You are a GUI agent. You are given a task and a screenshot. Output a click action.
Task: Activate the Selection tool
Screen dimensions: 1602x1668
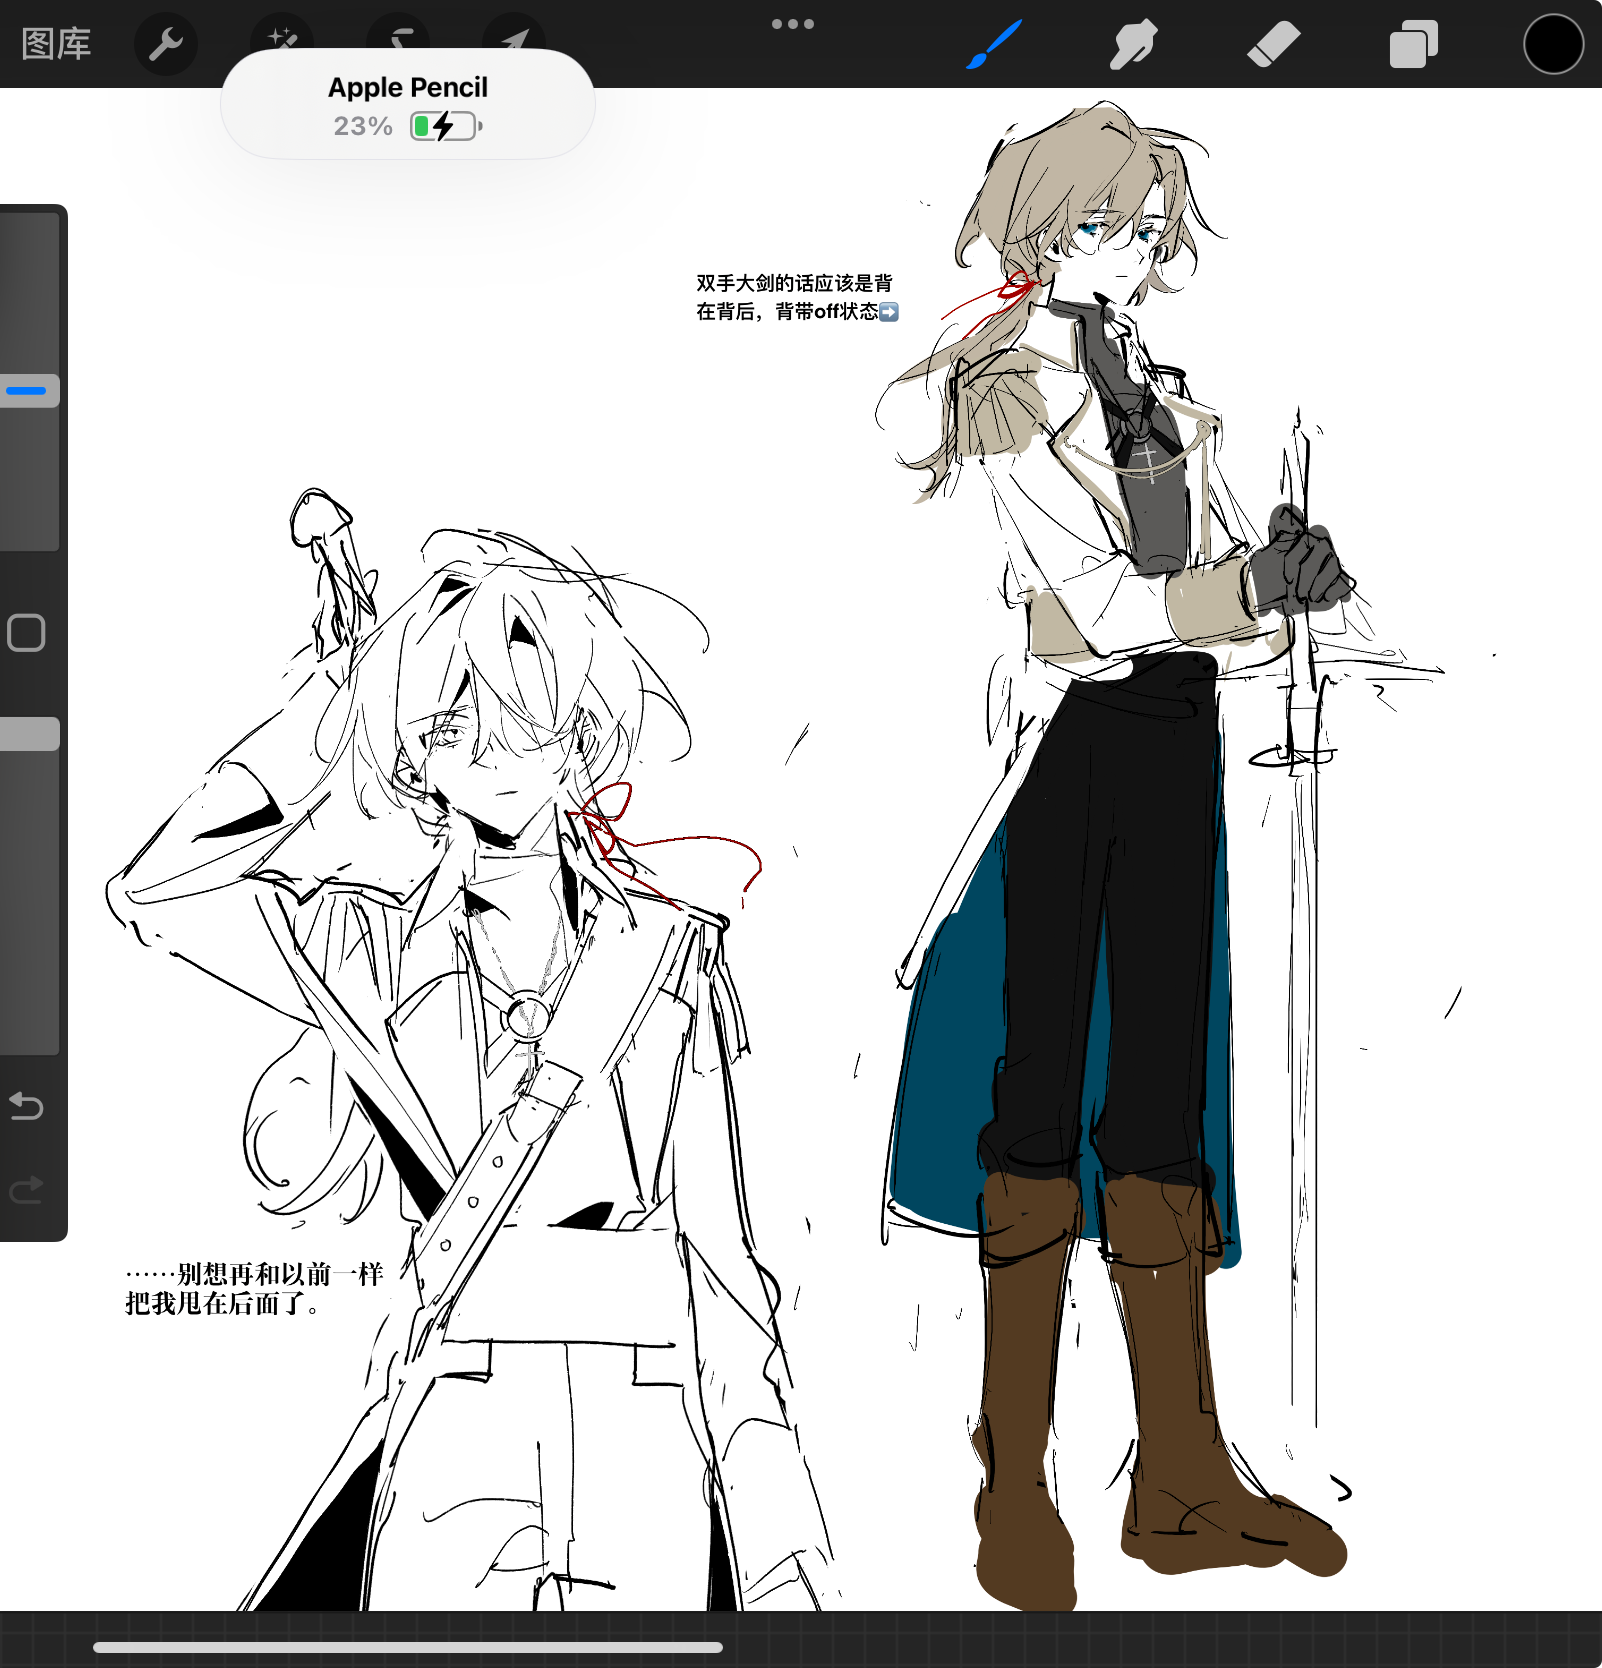[x=400, y=36]
